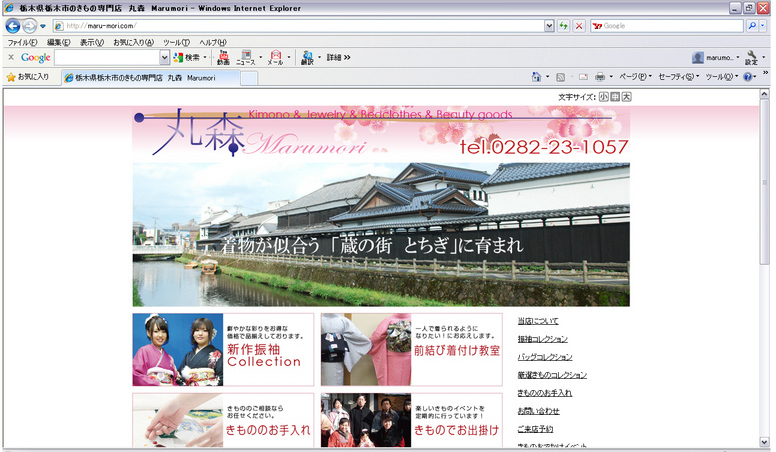
Task: Click the Favorites star button
Action: point(27,77)
